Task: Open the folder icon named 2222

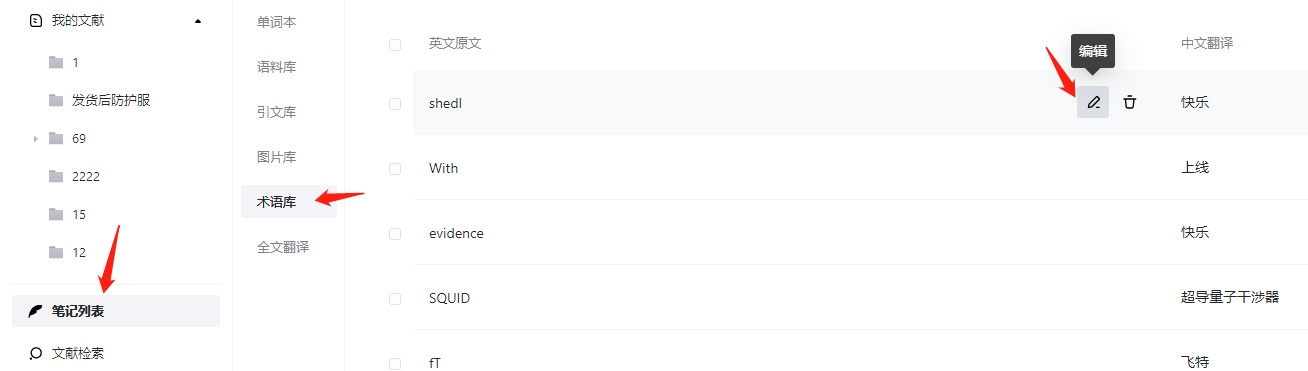Action: [56, 176]
